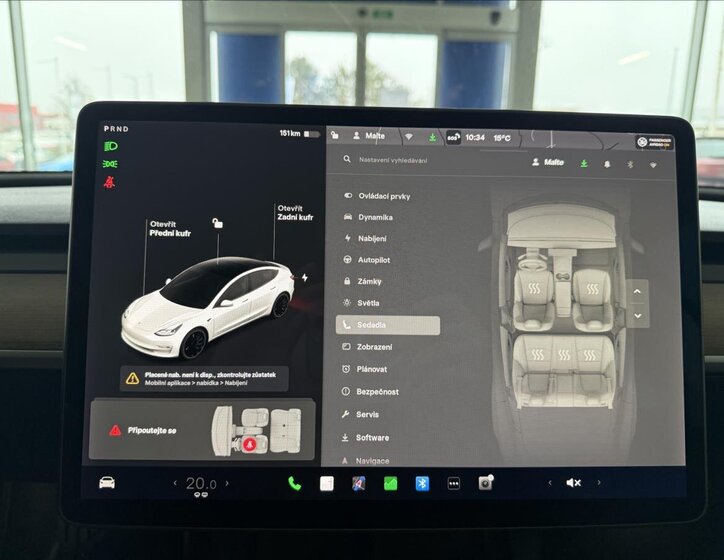Tap the 151 km battery range indicator
This screenshot has width=724, height=560.
[299, 133]
